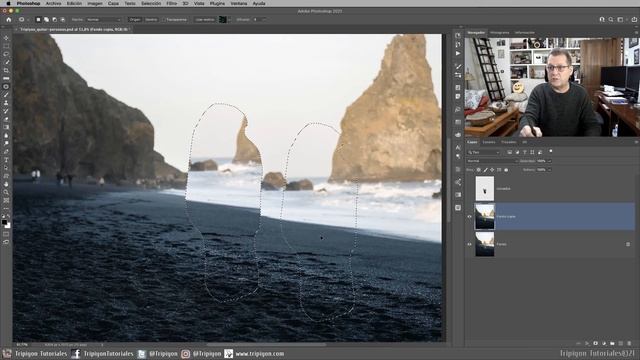The height and width of the screenshot is (360, 640).
Task: Hide the Fondo copia layer
Action: click(469, 217)
